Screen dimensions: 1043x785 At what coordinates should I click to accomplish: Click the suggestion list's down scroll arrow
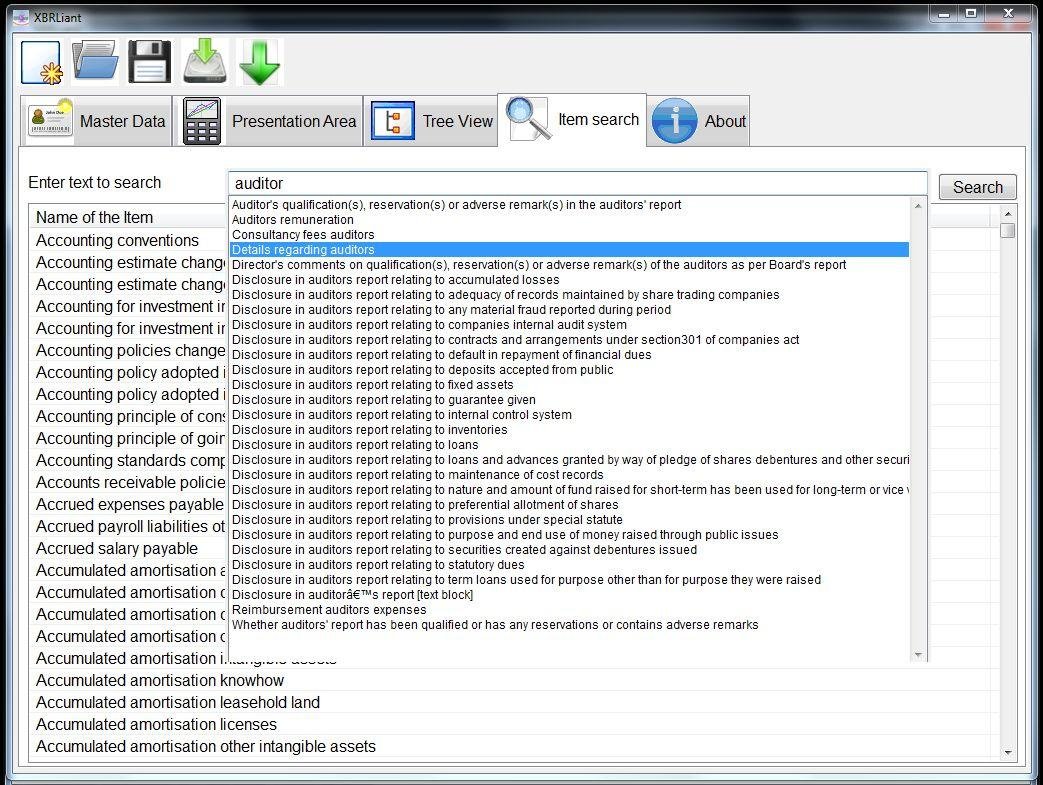918,655
